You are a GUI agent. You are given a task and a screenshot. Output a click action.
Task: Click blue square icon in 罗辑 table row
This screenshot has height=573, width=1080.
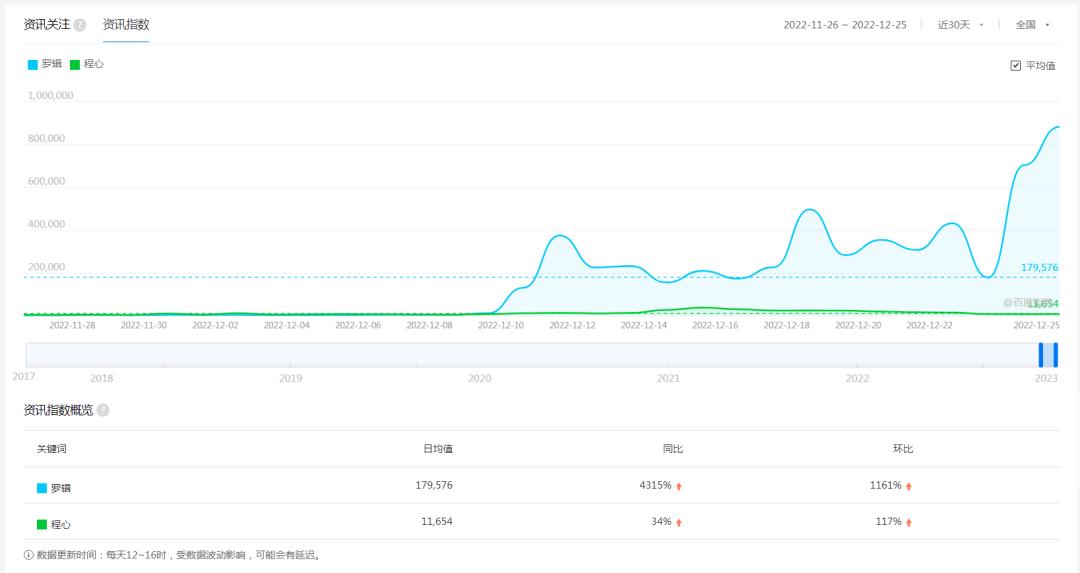coord(42,488)
